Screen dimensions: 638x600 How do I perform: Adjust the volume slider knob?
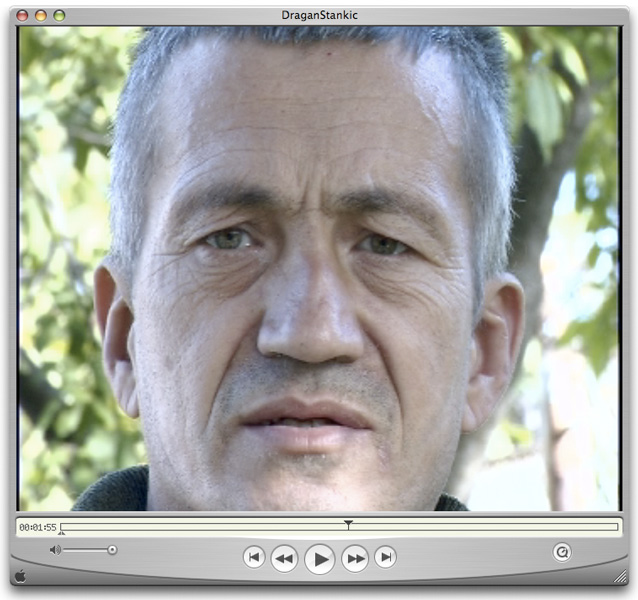point(112,550)
